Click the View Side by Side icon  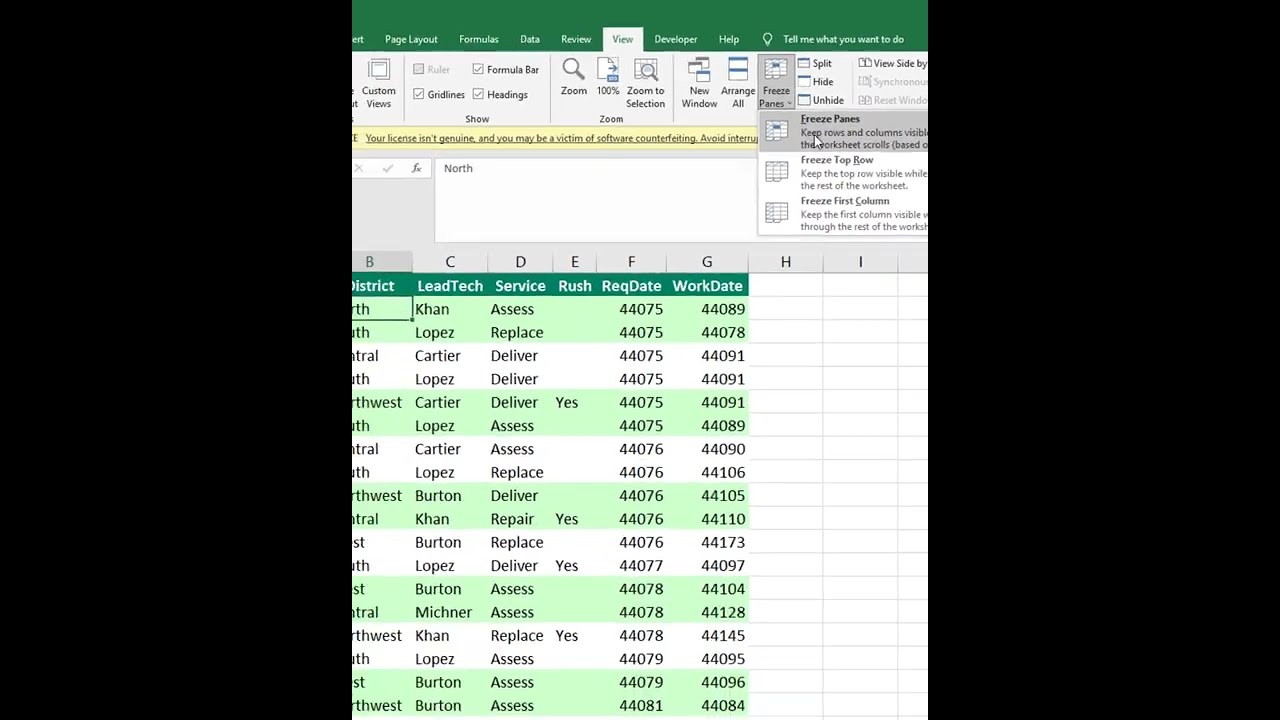[x=865, y=64]
